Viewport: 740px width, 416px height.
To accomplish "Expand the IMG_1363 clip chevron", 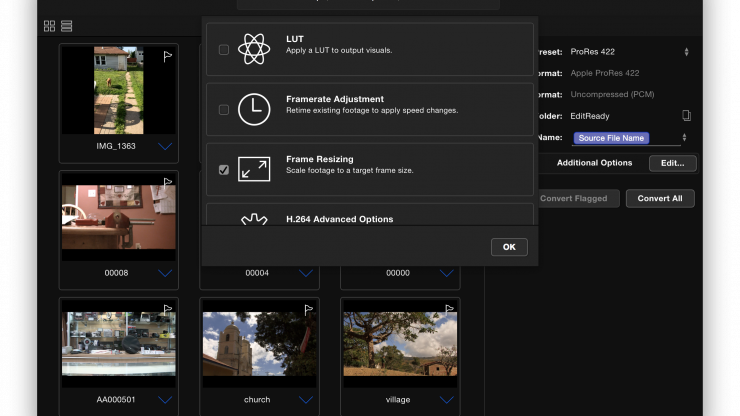I will (x=165, y=147).
